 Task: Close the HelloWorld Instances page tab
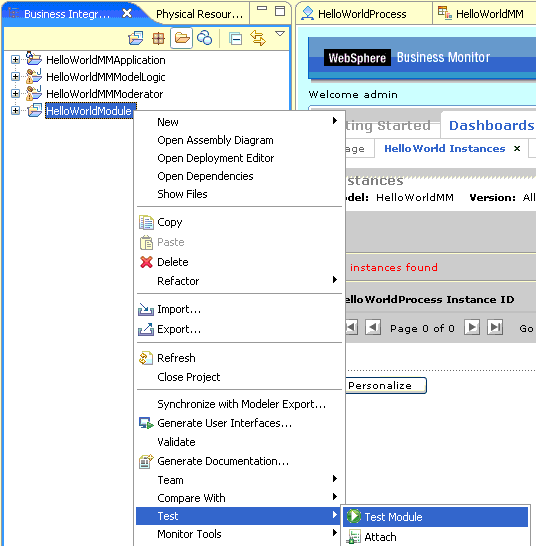(x=517, y=149)
